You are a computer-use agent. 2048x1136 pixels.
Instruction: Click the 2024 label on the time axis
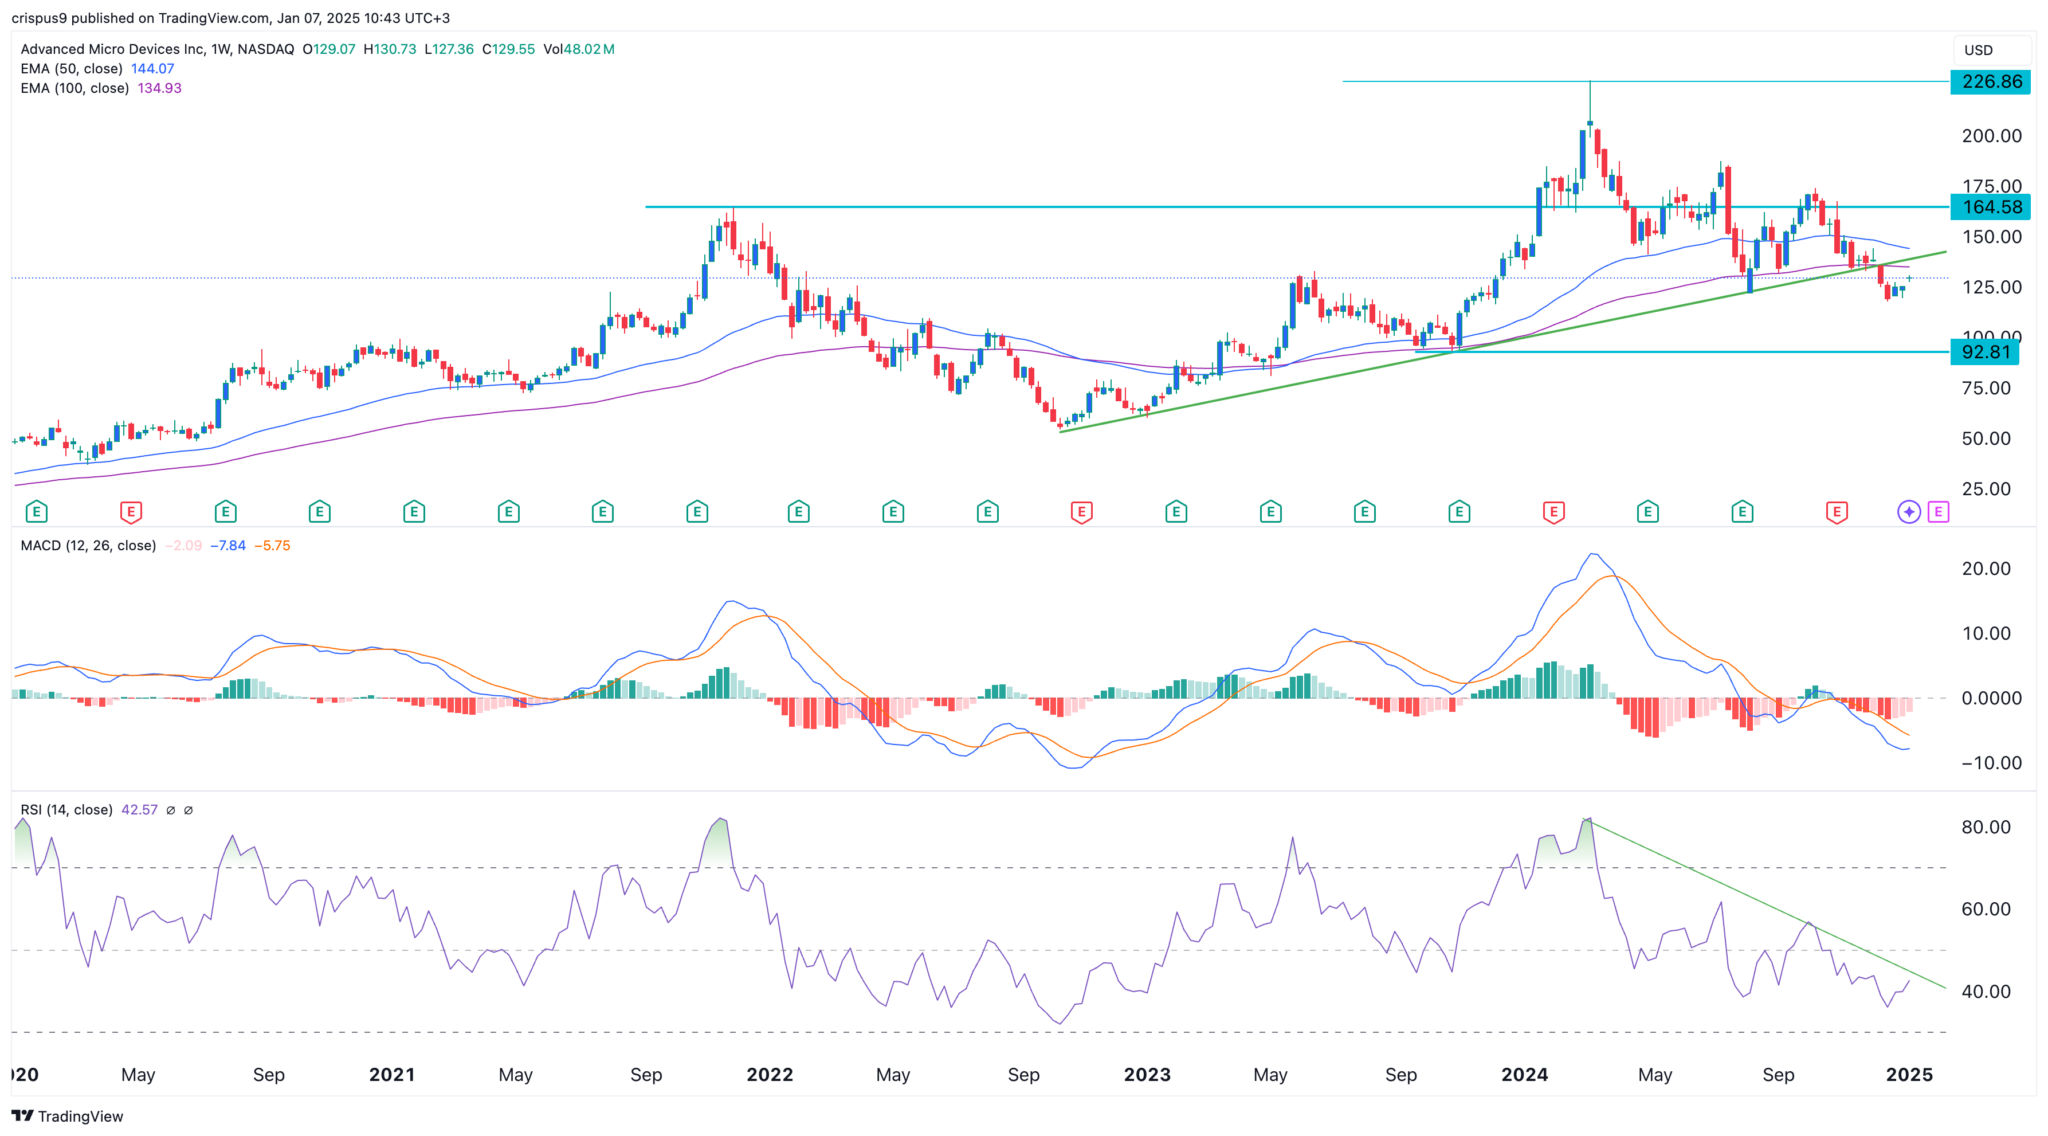[x=1524, y=1075]
